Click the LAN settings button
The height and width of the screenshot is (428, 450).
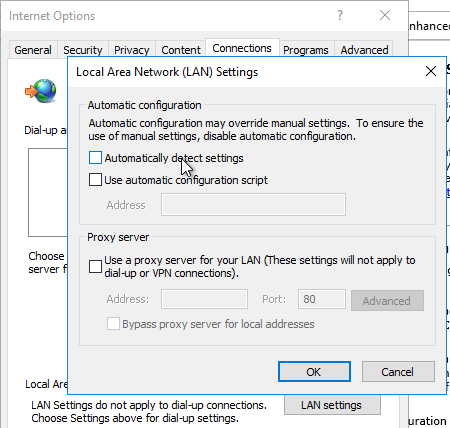click(332, 405)
